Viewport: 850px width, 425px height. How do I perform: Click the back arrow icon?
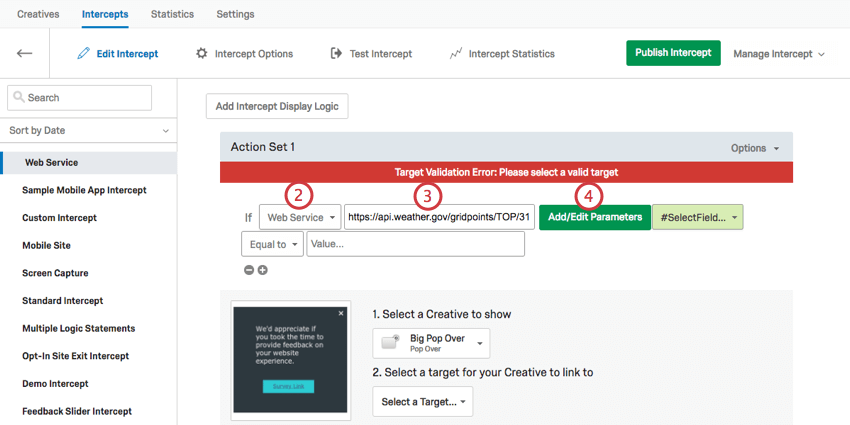click(25, 53)
